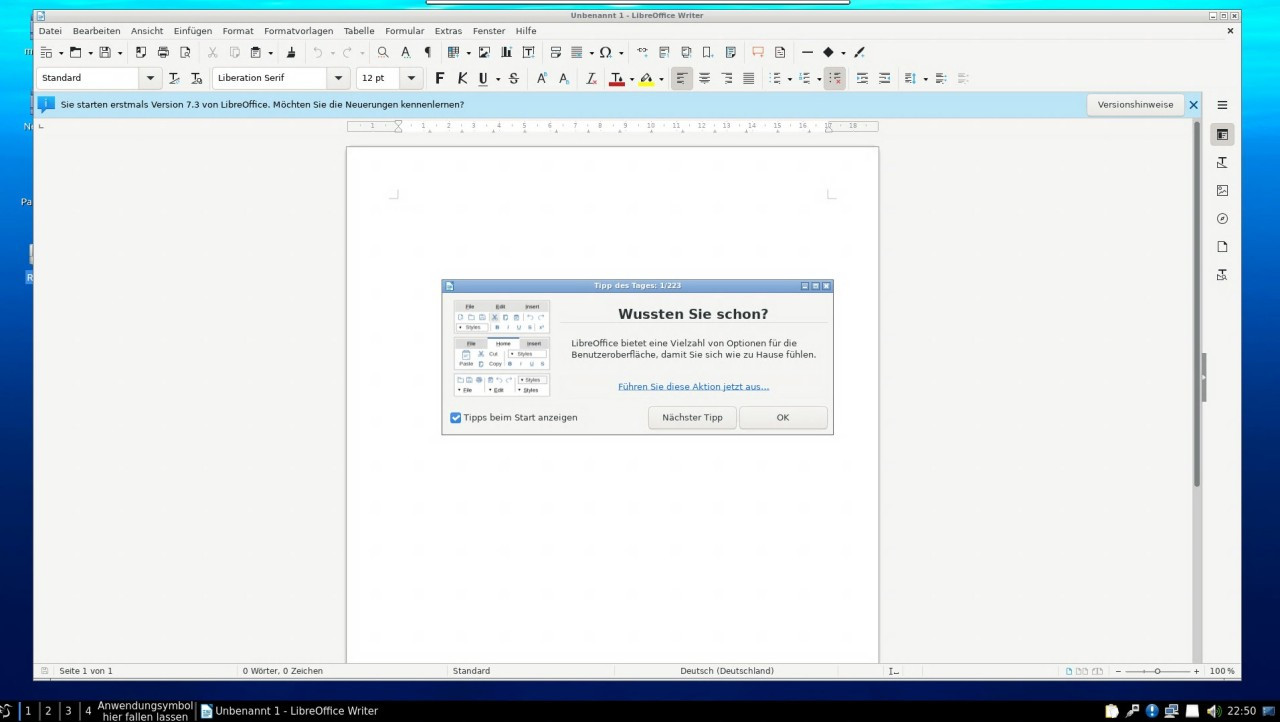Screen dimensions: 1280x722
Task: Open the Tabelle menu
Action: click(x=359, y=31)
